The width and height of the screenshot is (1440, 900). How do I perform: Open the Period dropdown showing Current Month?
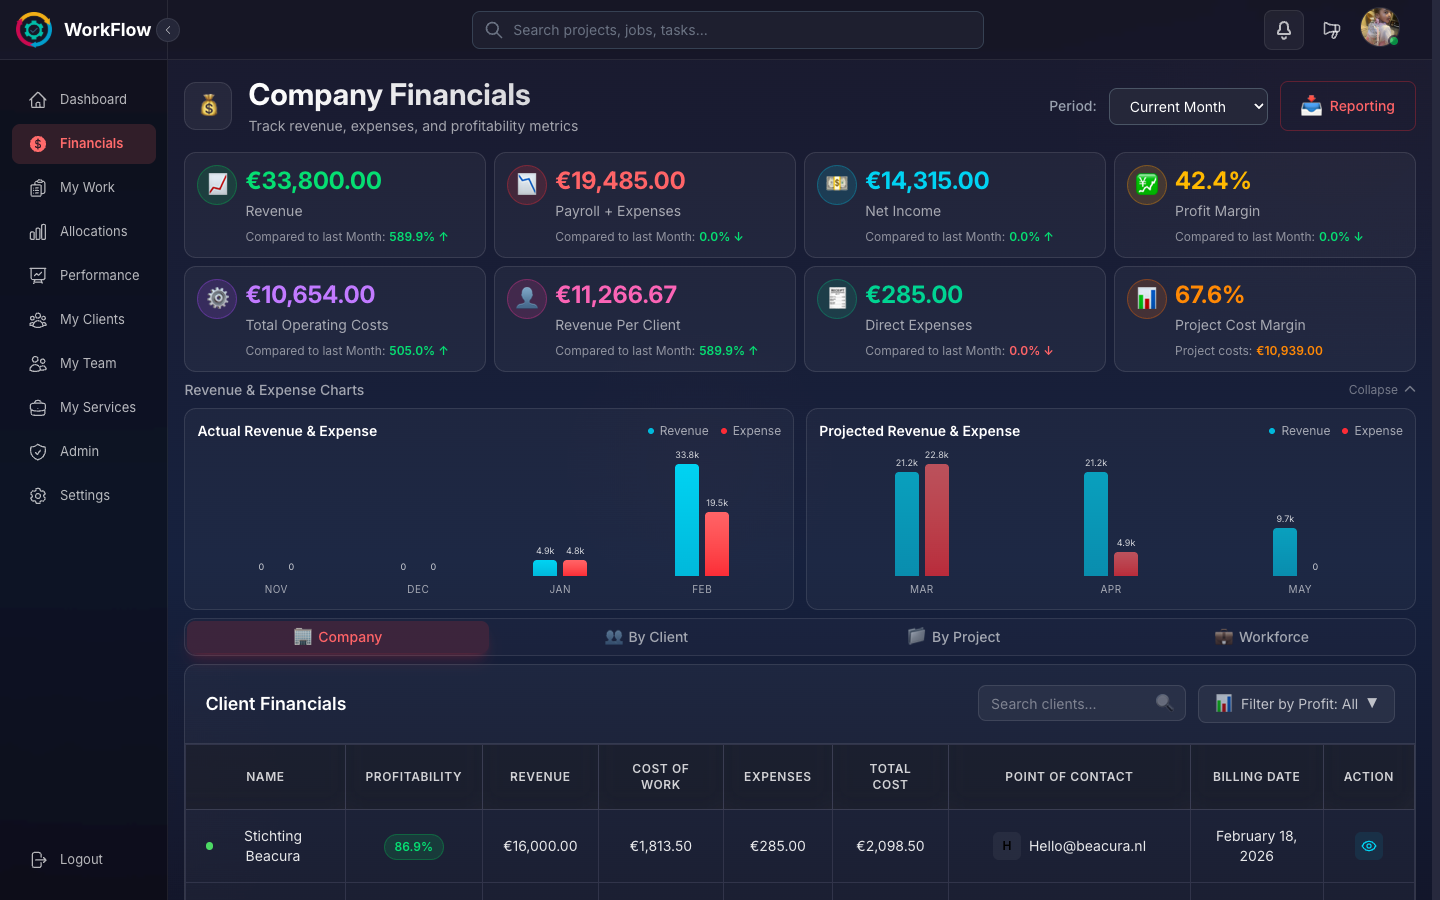[1188, 106]
